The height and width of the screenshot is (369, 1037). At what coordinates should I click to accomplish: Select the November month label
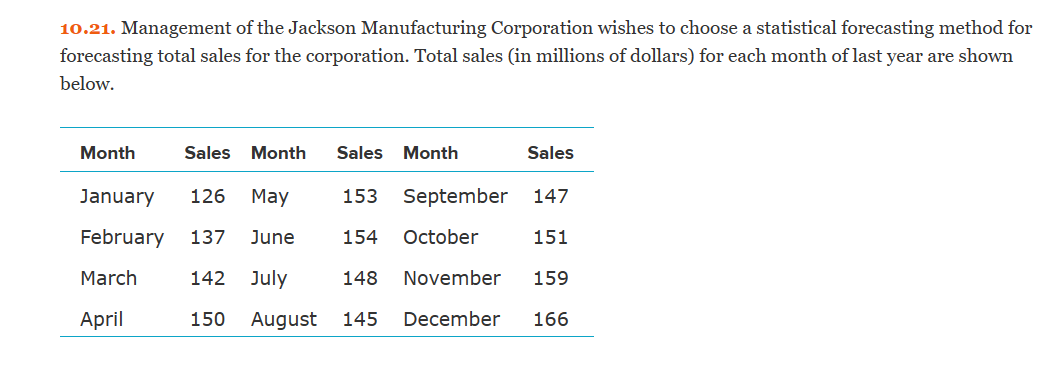(x=452, y=278)
